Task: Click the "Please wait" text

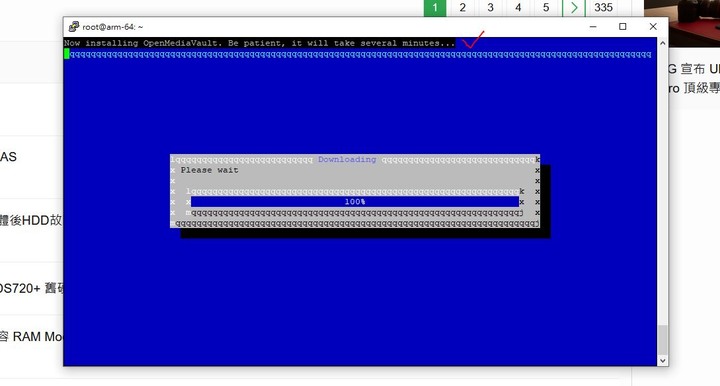Action: tap(209, 170)
